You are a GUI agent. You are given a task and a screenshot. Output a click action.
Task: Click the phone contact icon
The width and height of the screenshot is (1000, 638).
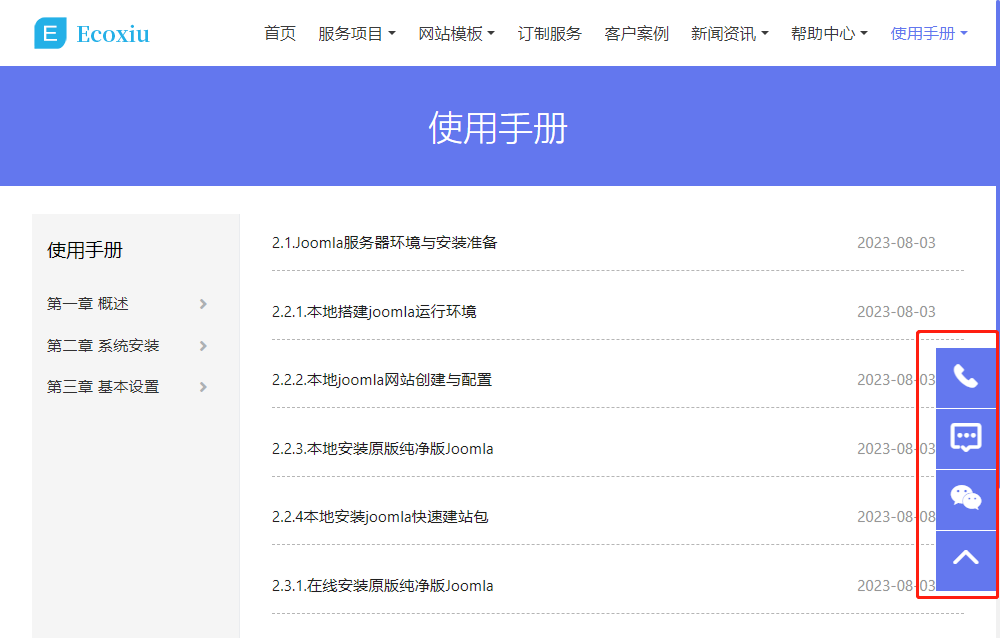(x=965, y=377)
